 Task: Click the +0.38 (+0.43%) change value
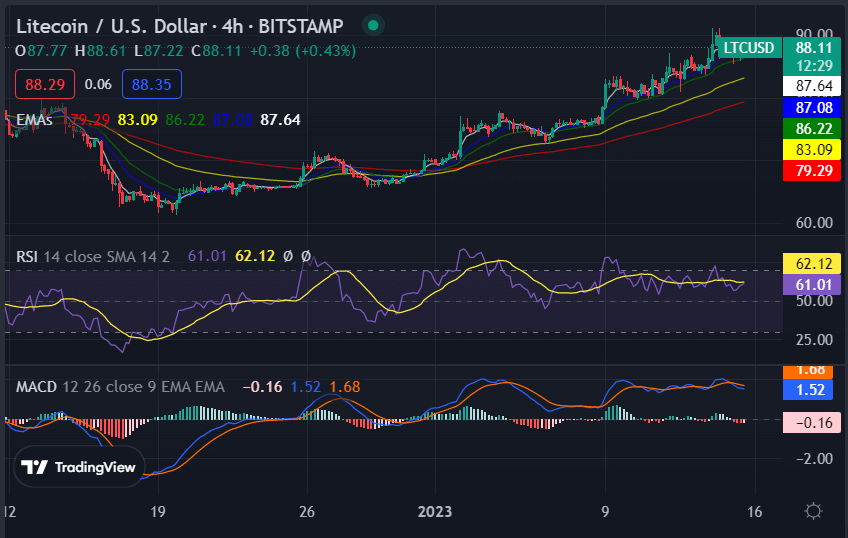303,51
